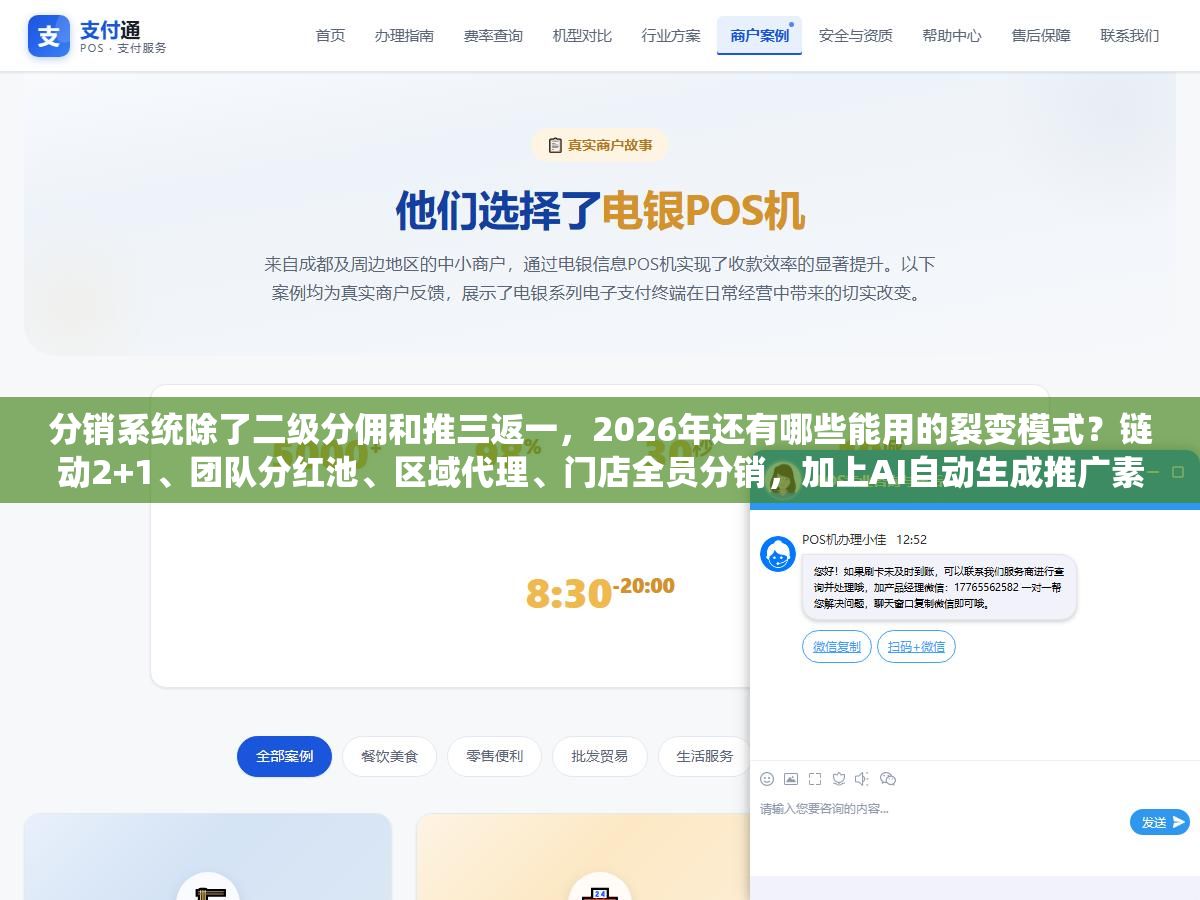1200x900 pixels.
Task: Click the screenshot capture icon in chat
Action: point(815,778)
